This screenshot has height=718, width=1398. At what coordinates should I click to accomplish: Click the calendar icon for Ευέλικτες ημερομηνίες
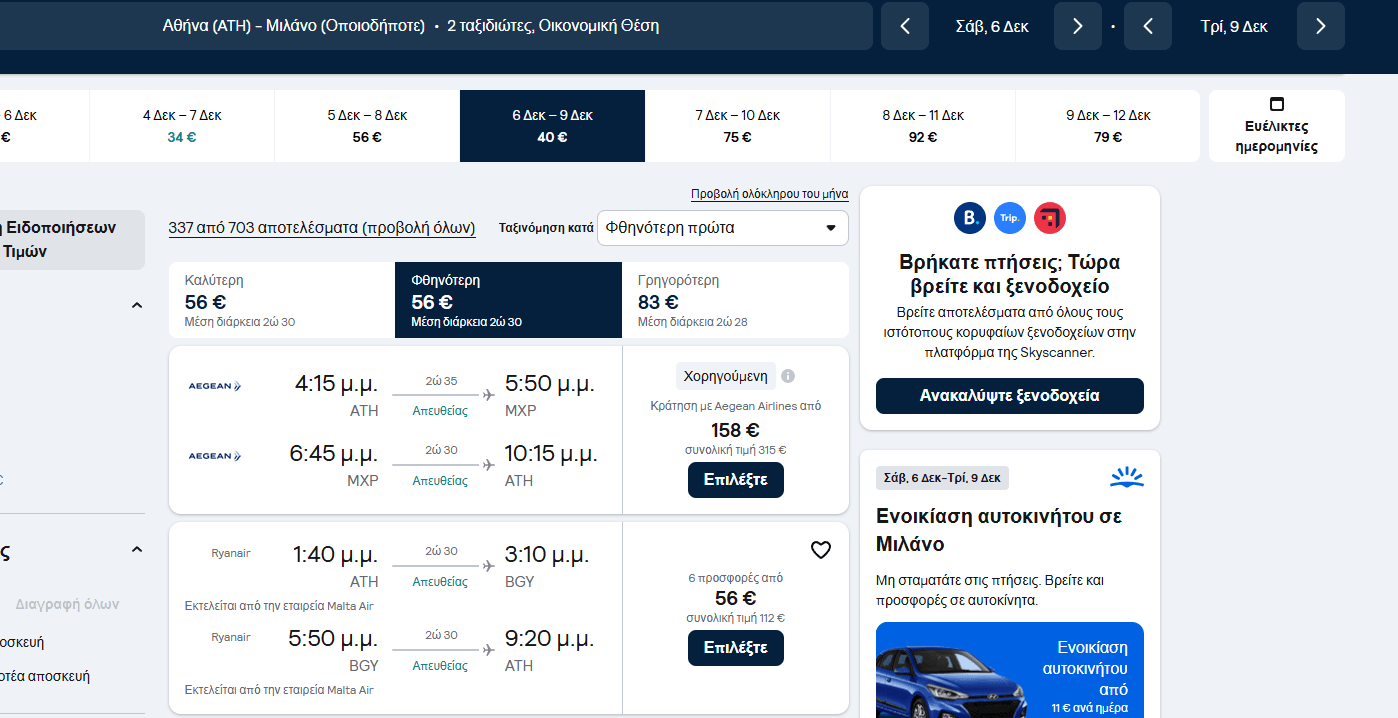point(1276,104)
